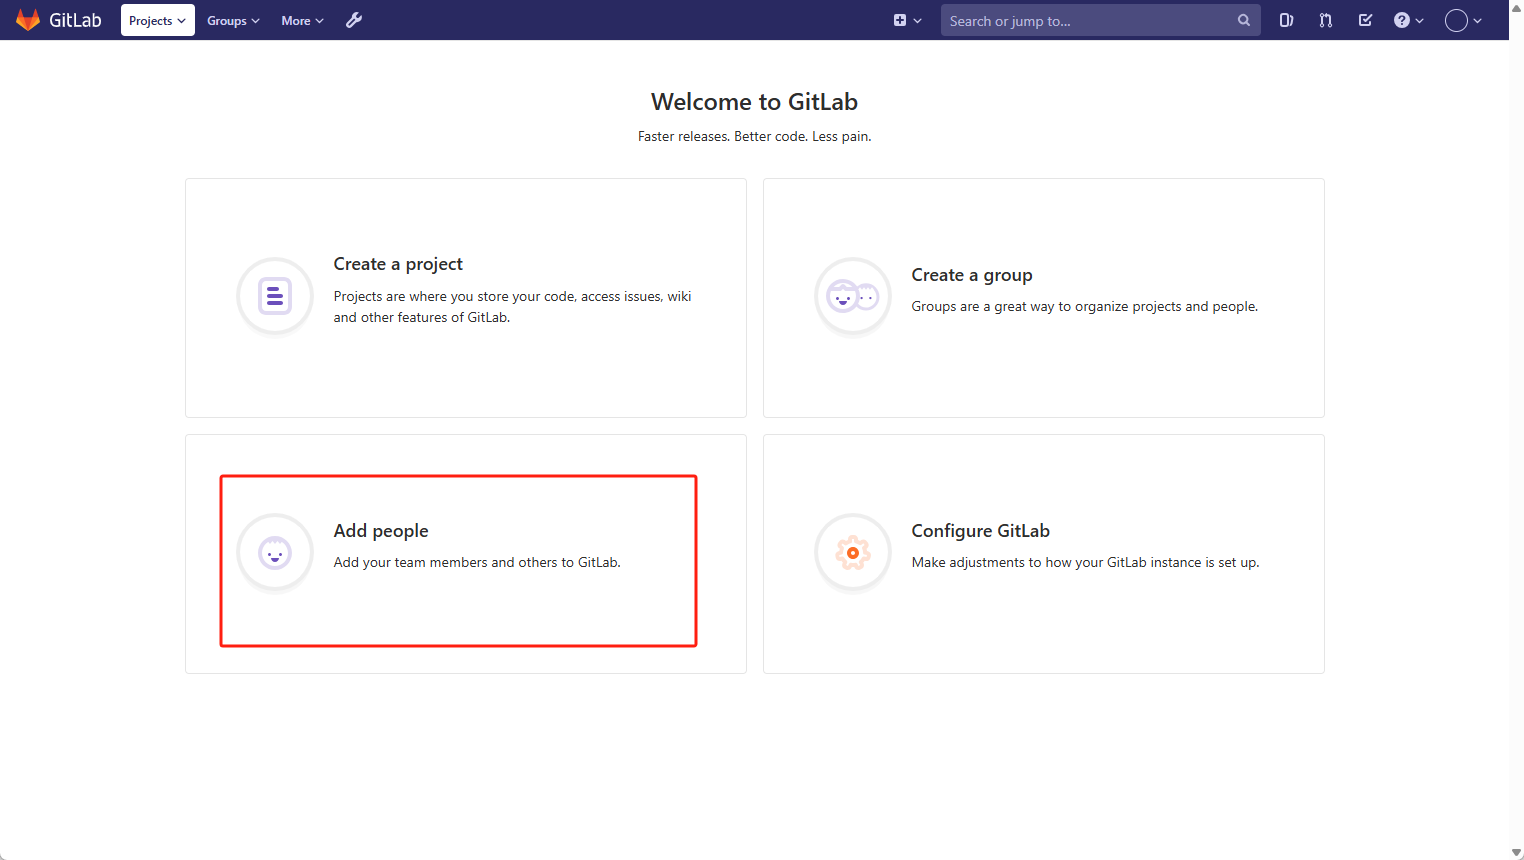This screenshot has width=1524, height=860.
Task: Open the To-Do list icon
Action: point(1365,20)
